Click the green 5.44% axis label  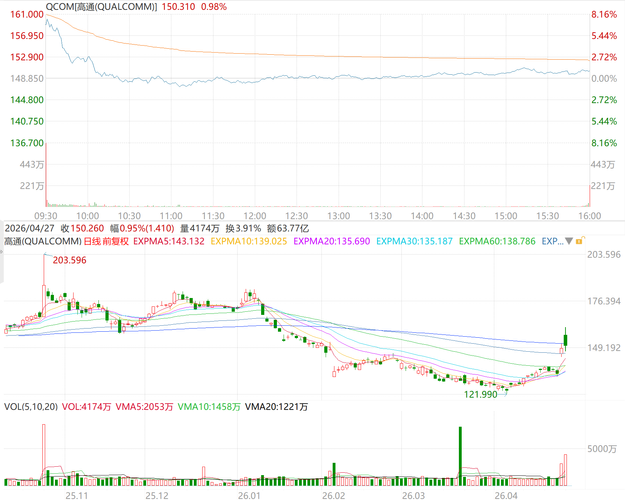(604, 121)
